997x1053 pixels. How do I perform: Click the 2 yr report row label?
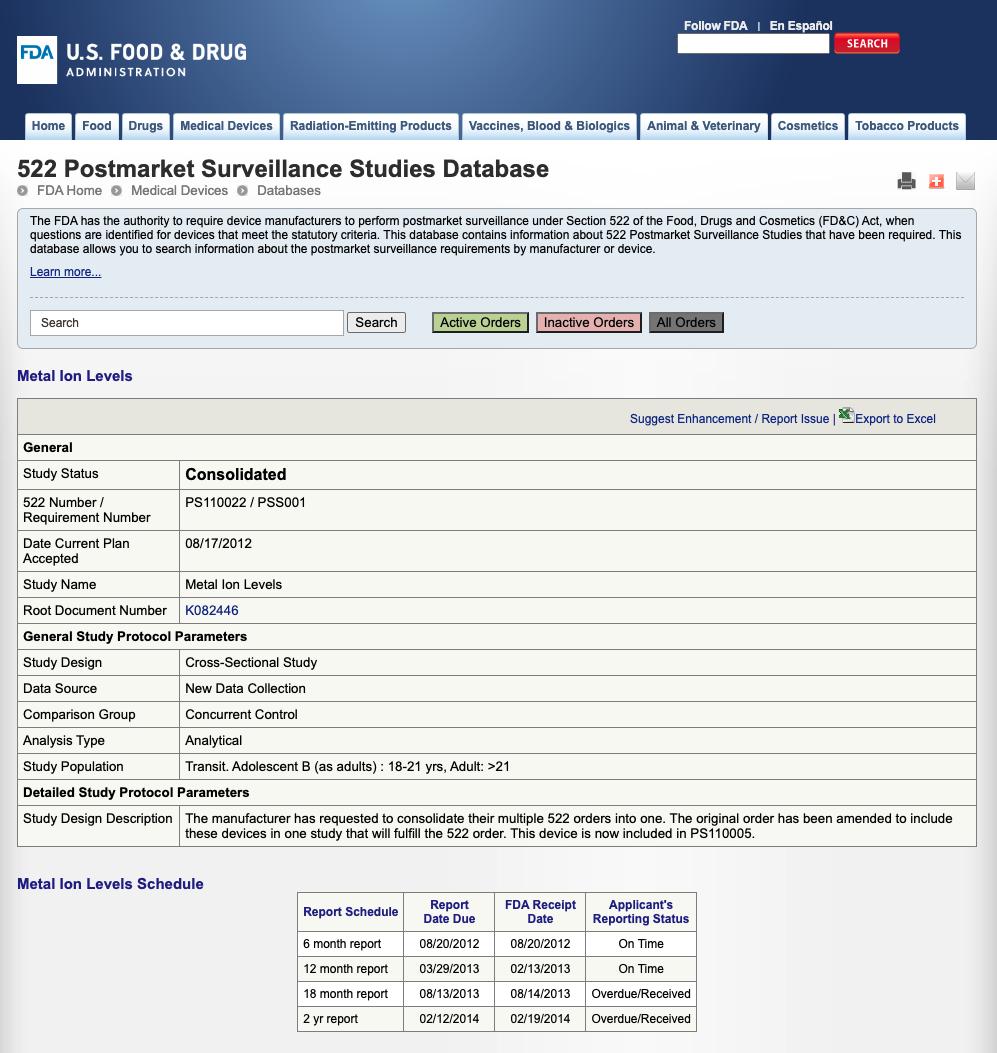pos(330,1019)
